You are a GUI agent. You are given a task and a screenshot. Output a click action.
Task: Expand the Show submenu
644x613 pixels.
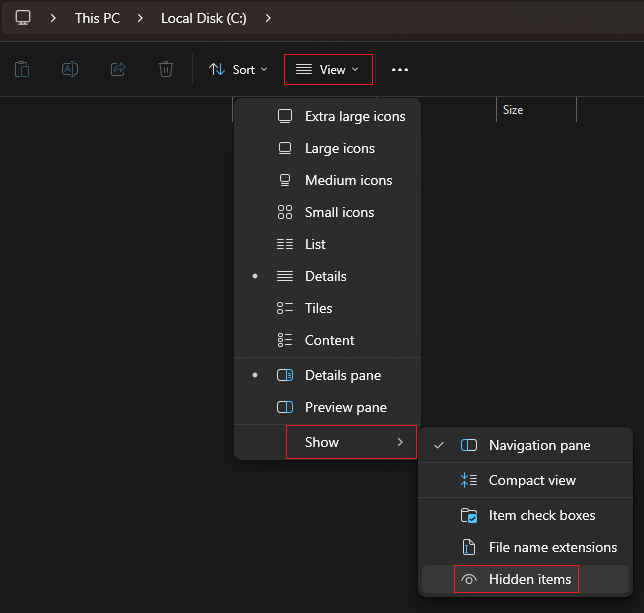pyautogui.click(x=350, y=442)
